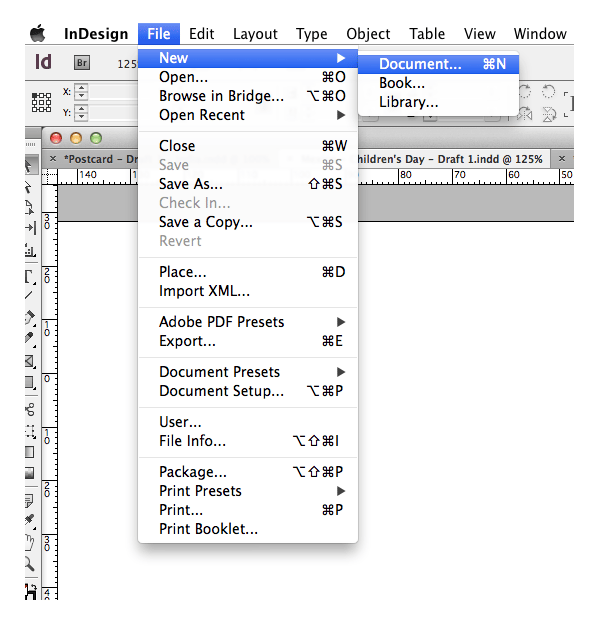Image resolution: width=600 pixels, height=628 pixels.
Task: Choose Import XML…
Action: click(248, 291)
